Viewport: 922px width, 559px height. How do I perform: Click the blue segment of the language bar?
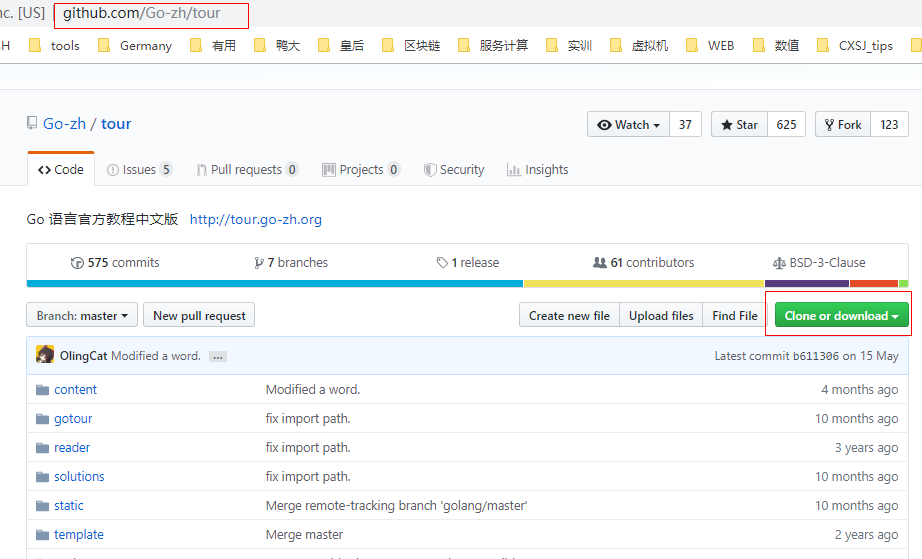point(275,284)
